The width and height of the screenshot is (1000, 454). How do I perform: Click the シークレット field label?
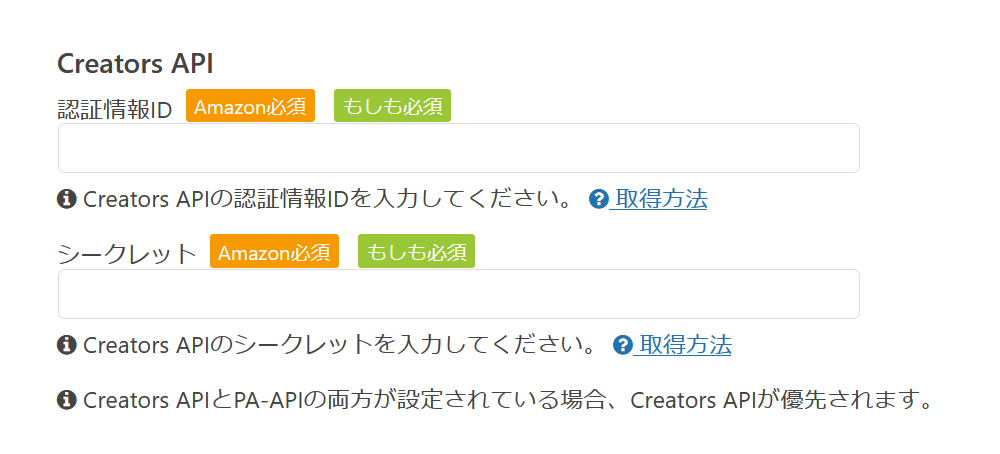[x=127, y=253]
